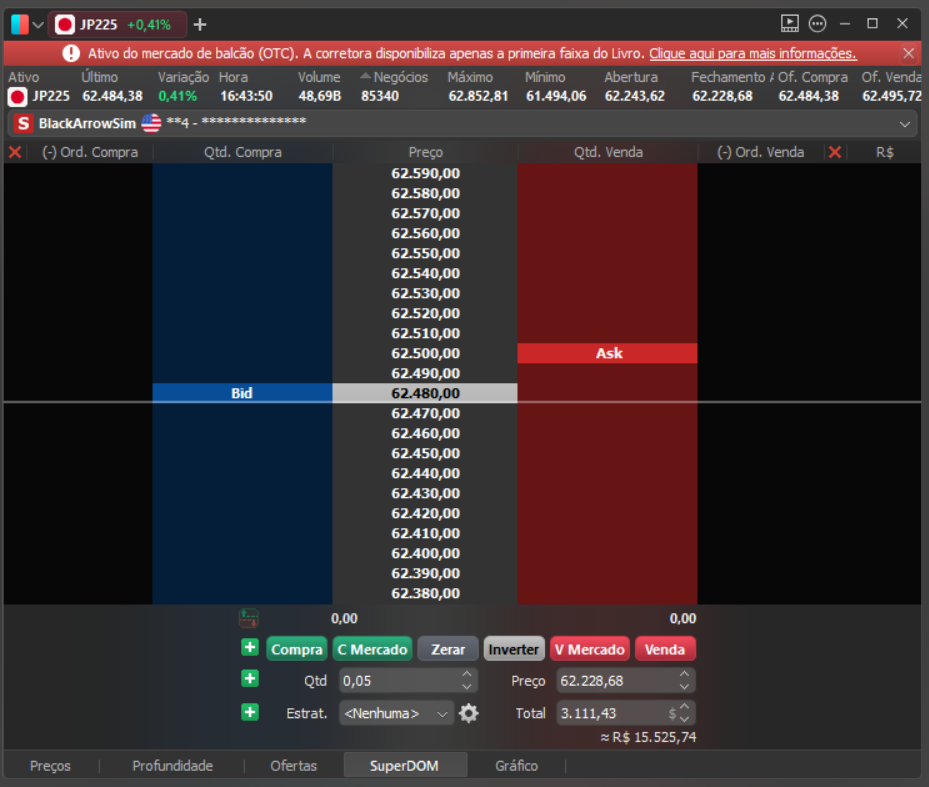Switch to the Gráfico tab
The width and height of the screenshot is (929, 787).
pyautogui.click(x=517, y=766)
